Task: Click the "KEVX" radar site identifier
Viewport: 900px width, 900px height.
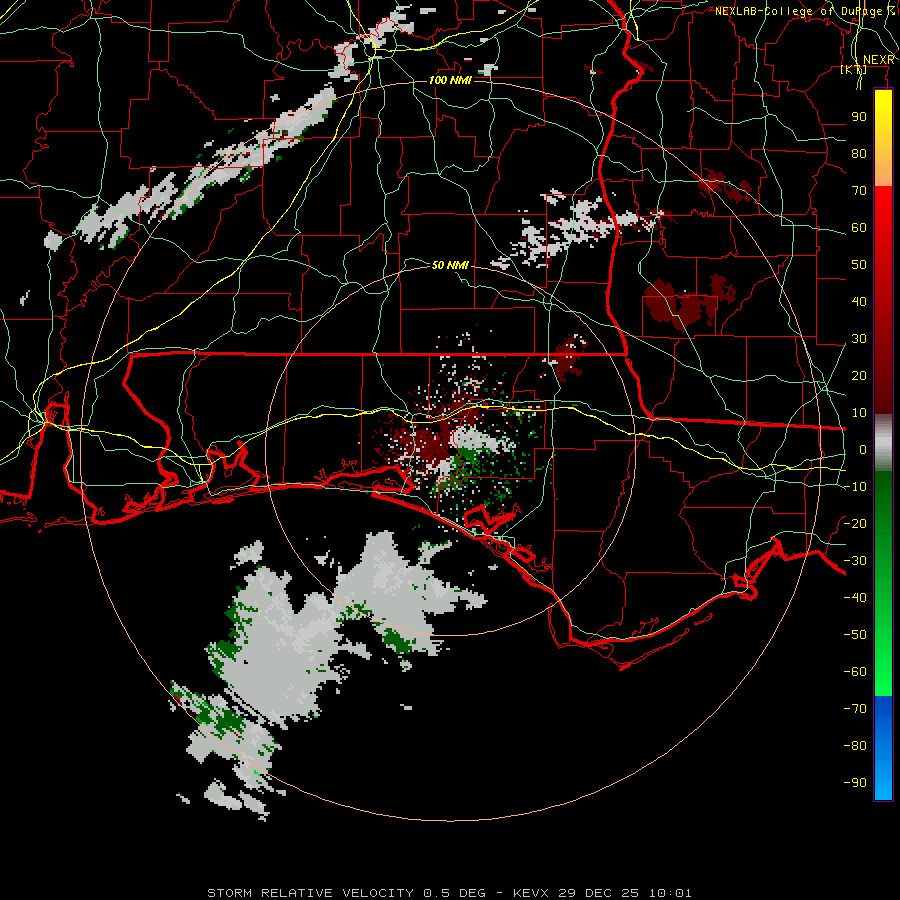Action: pos(531,893)
